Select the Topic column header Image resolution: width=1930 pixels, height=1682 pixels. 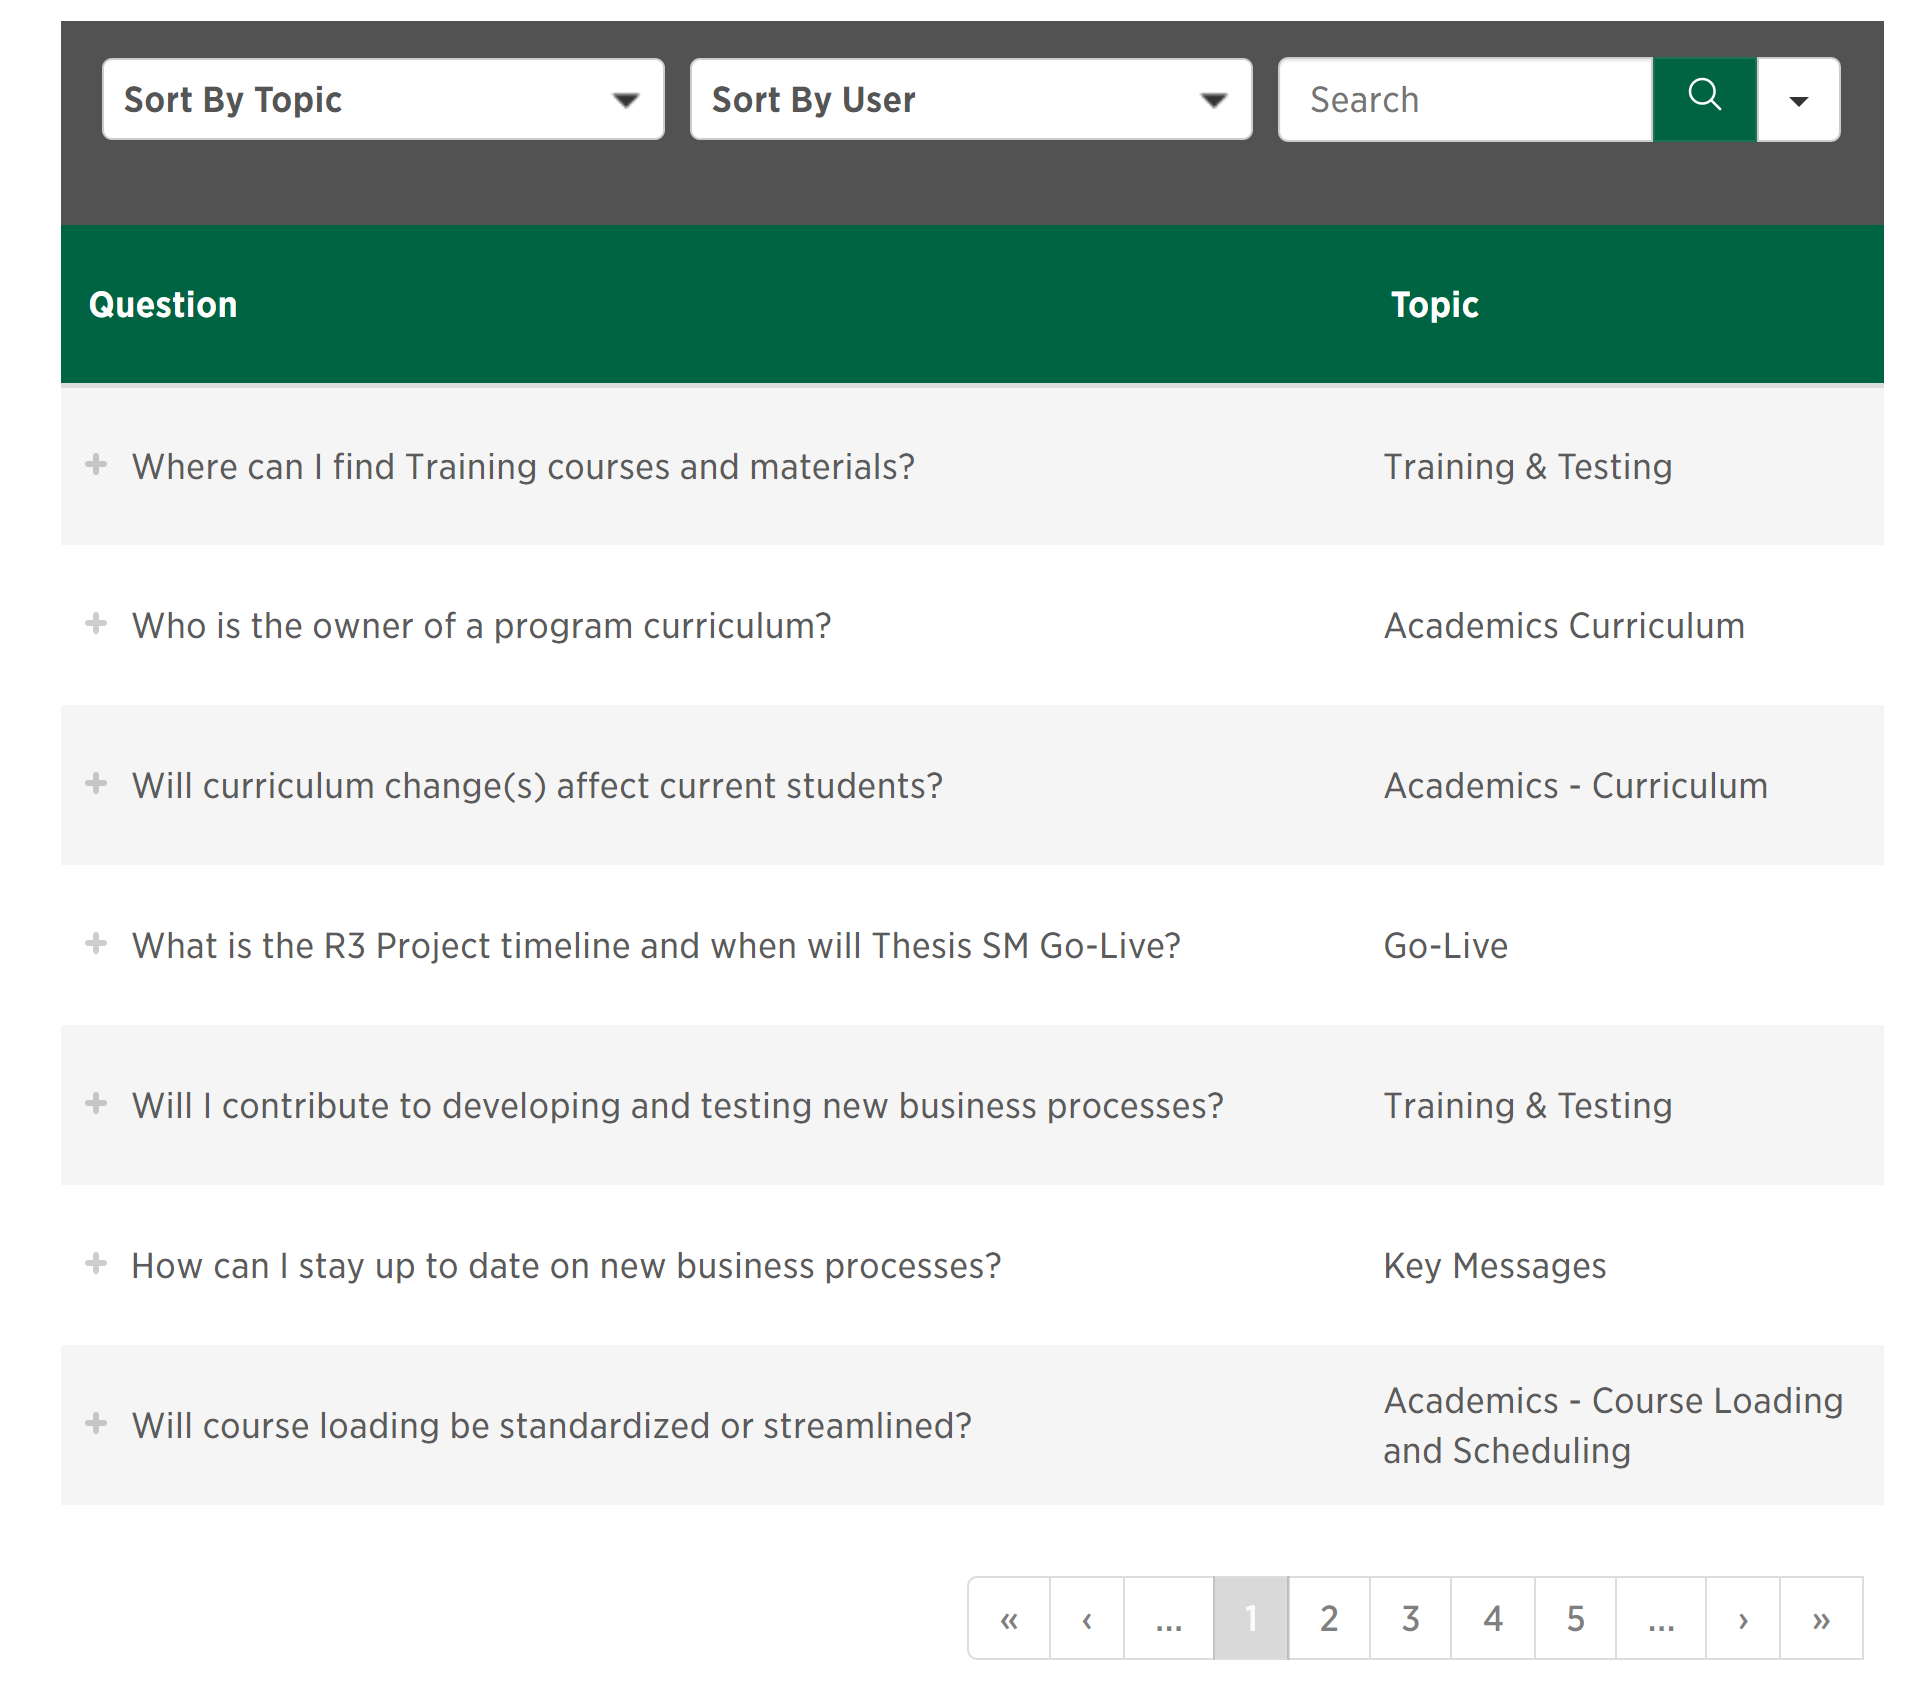point(1433,304)
